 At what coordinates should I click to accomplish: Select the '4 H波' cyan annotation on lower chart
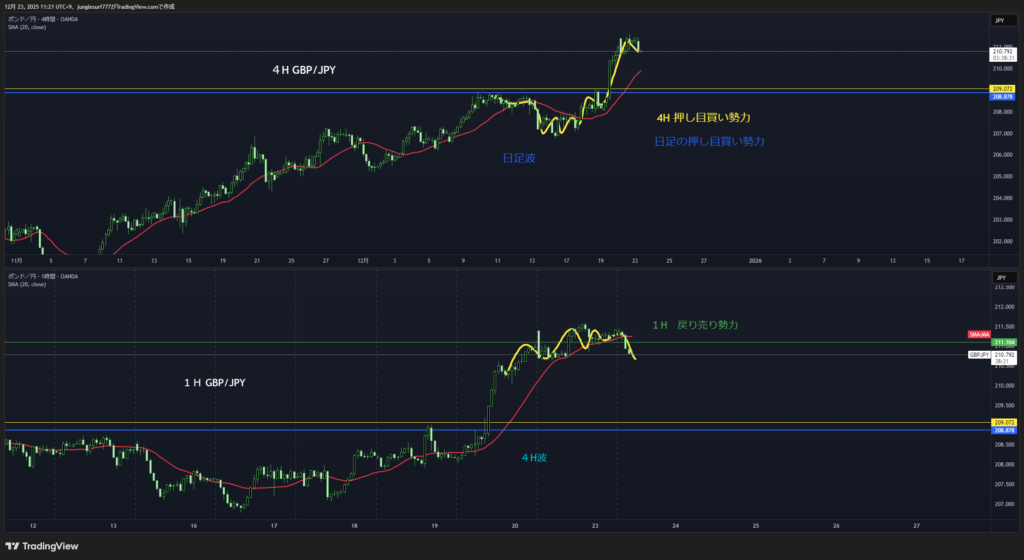(535, 456)
